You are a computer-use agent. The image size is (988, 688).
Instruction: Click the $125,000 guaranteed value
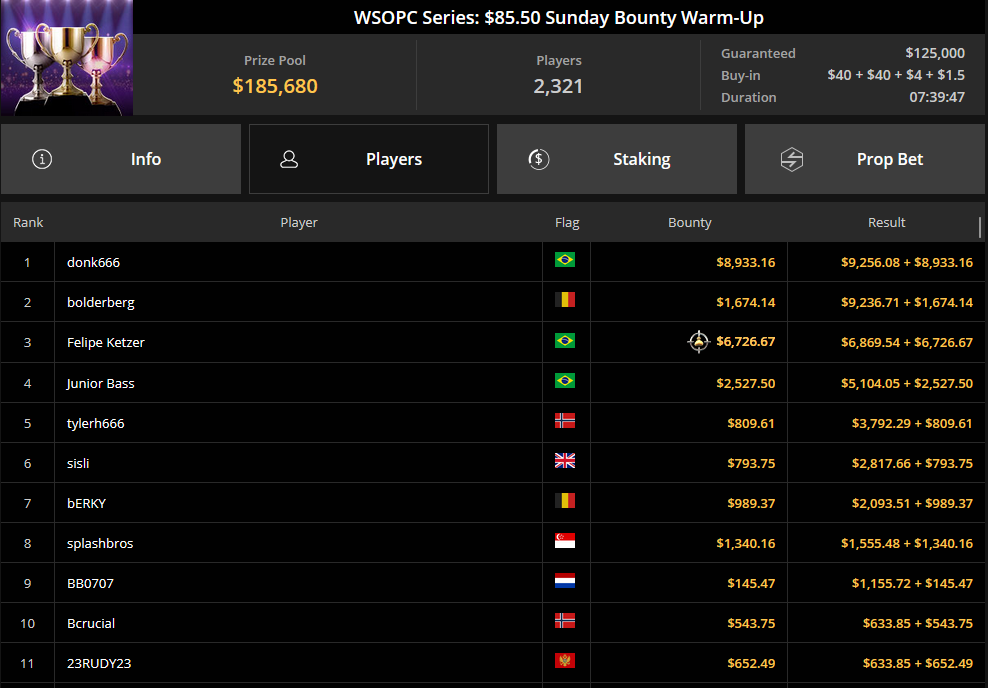pyautogui.click(x=935, y=53)
